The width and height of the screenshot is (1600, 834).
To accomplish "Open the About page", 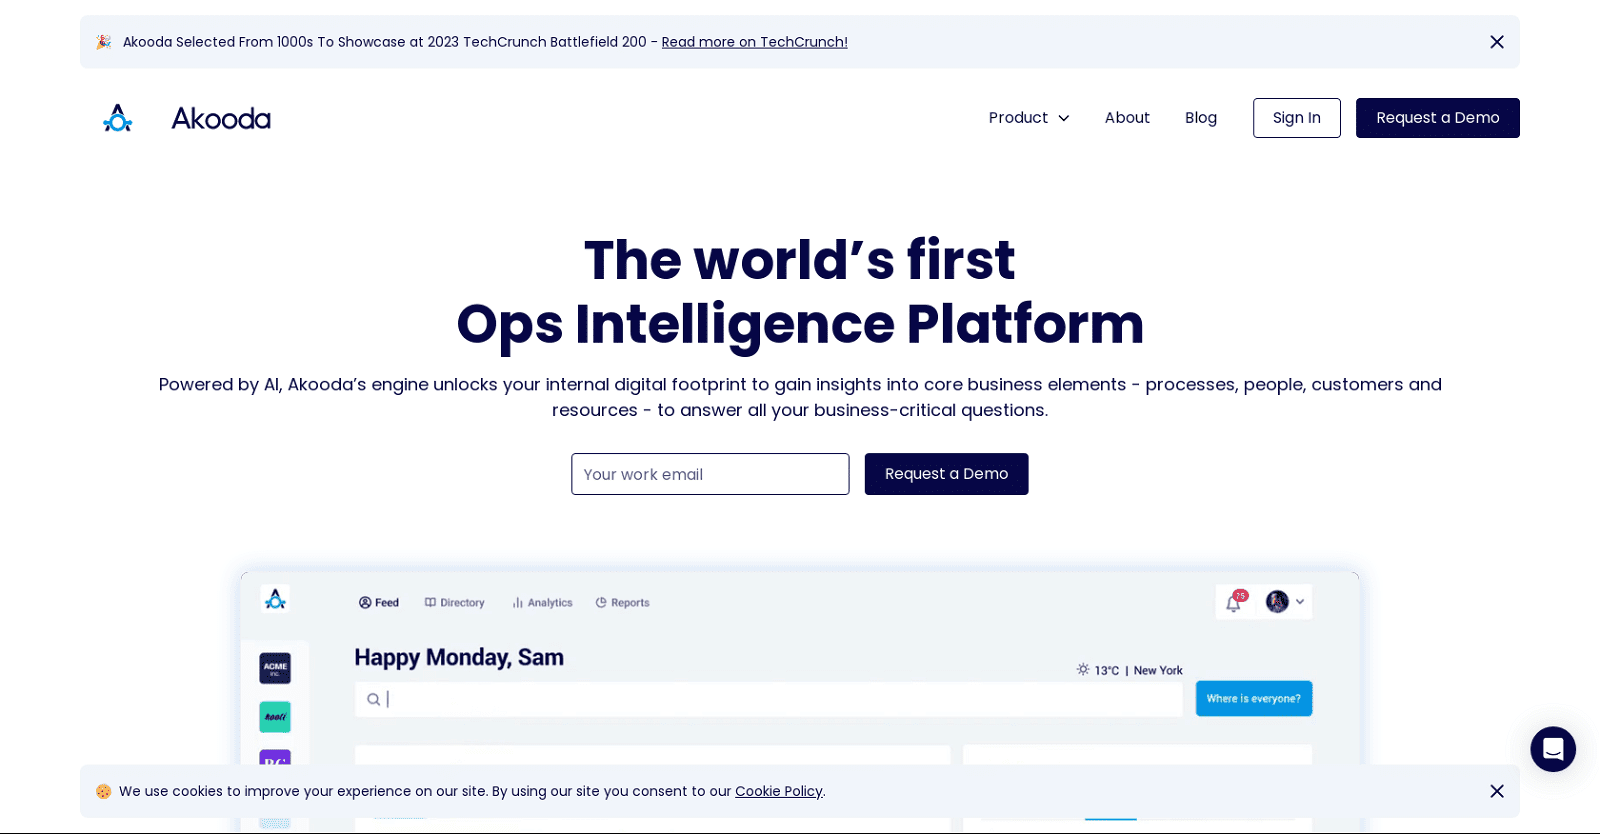I will click(x=1127, y=118).
